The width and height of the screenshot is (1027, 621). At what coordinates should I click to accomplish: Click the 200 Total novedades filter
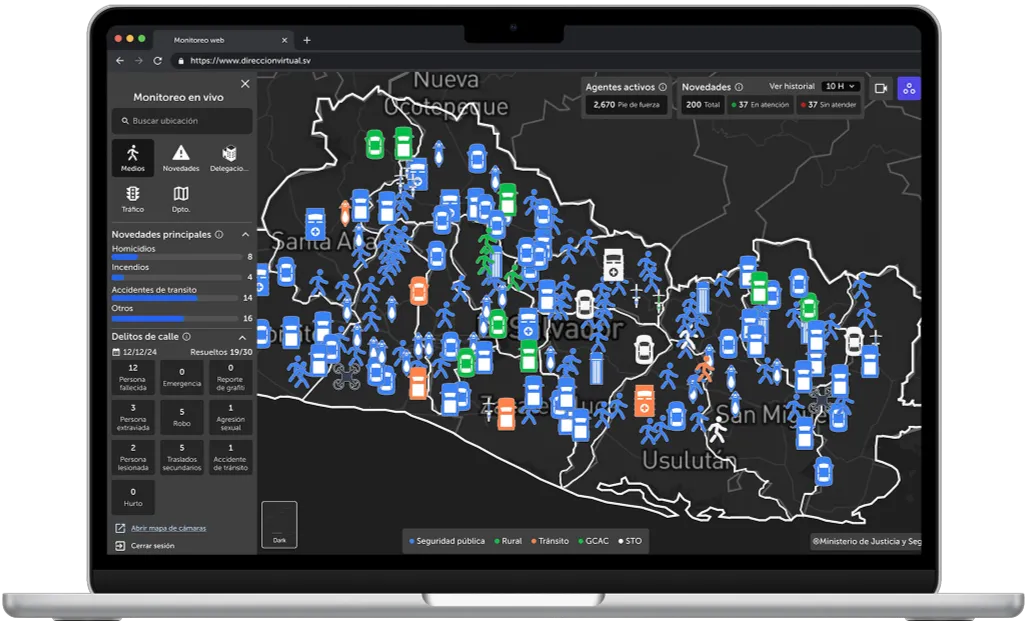pos(703,105)
